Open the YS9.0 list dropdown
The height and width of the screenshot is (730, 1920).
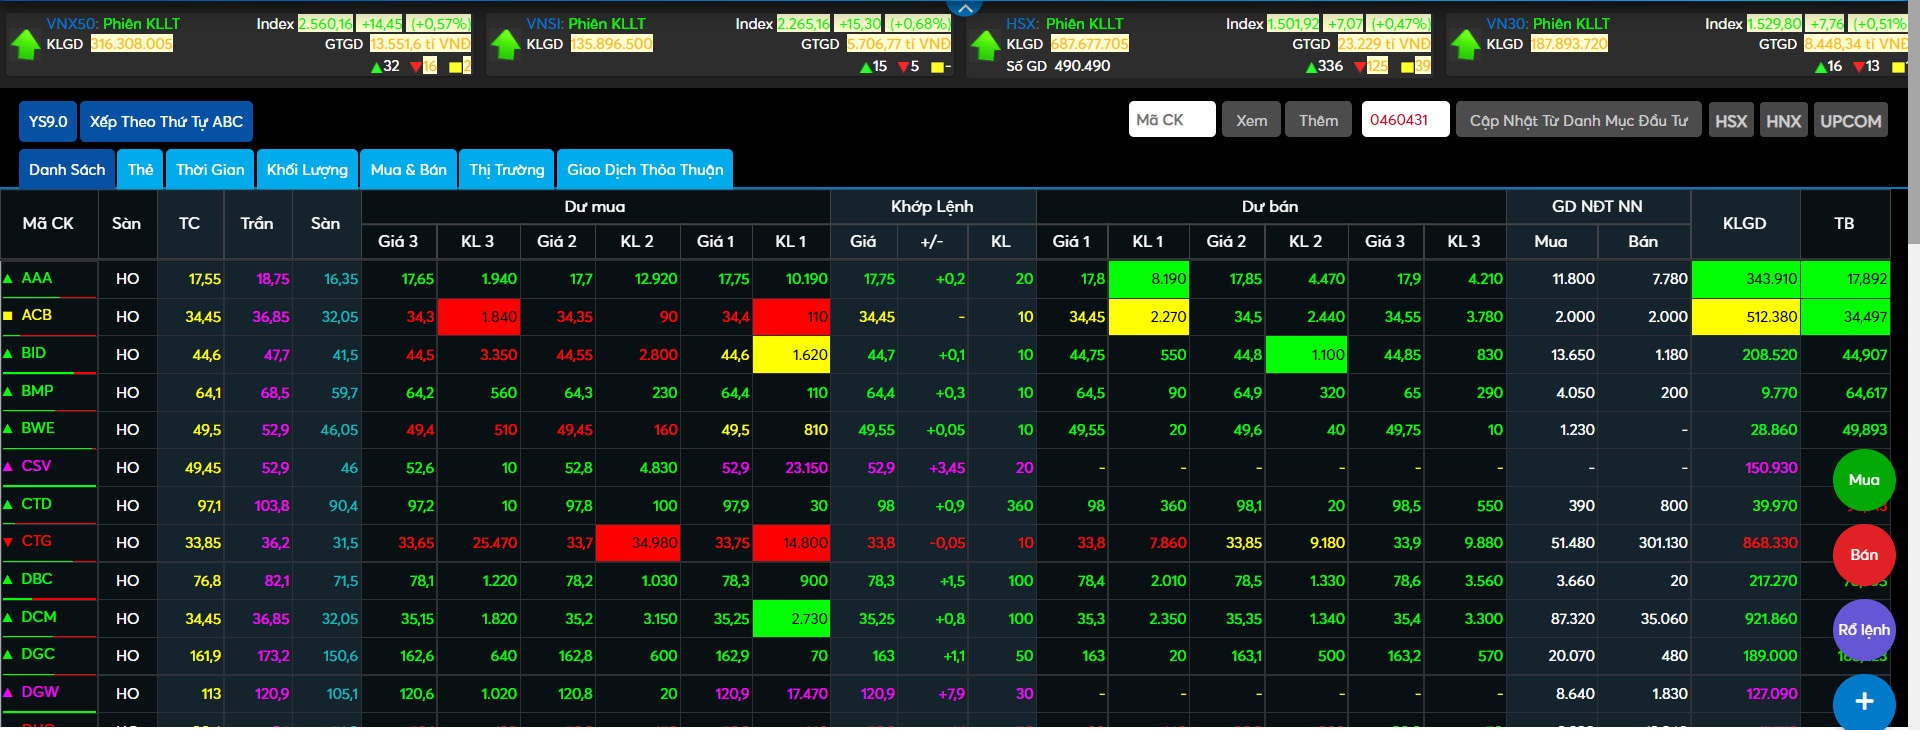pos(48,122)
